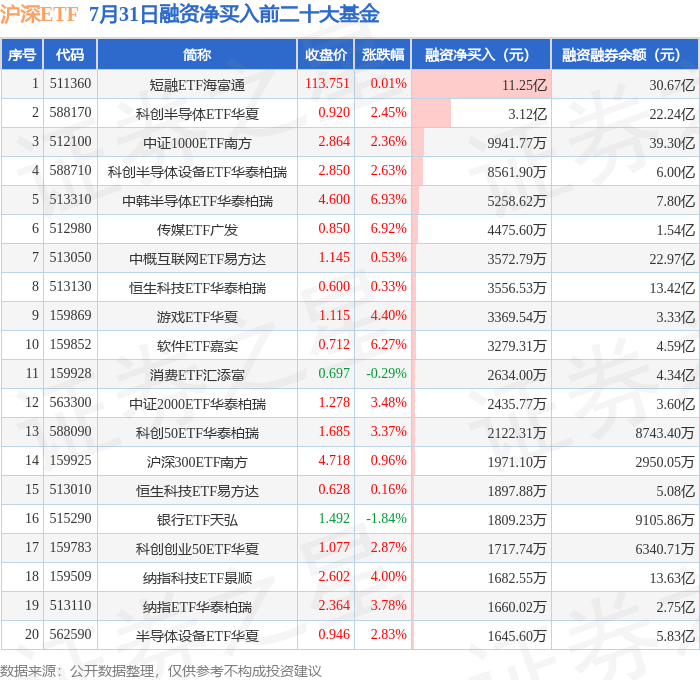Select 中证1000ETF南方 row name
Screen dimensions: 700x680
(197, 143)
